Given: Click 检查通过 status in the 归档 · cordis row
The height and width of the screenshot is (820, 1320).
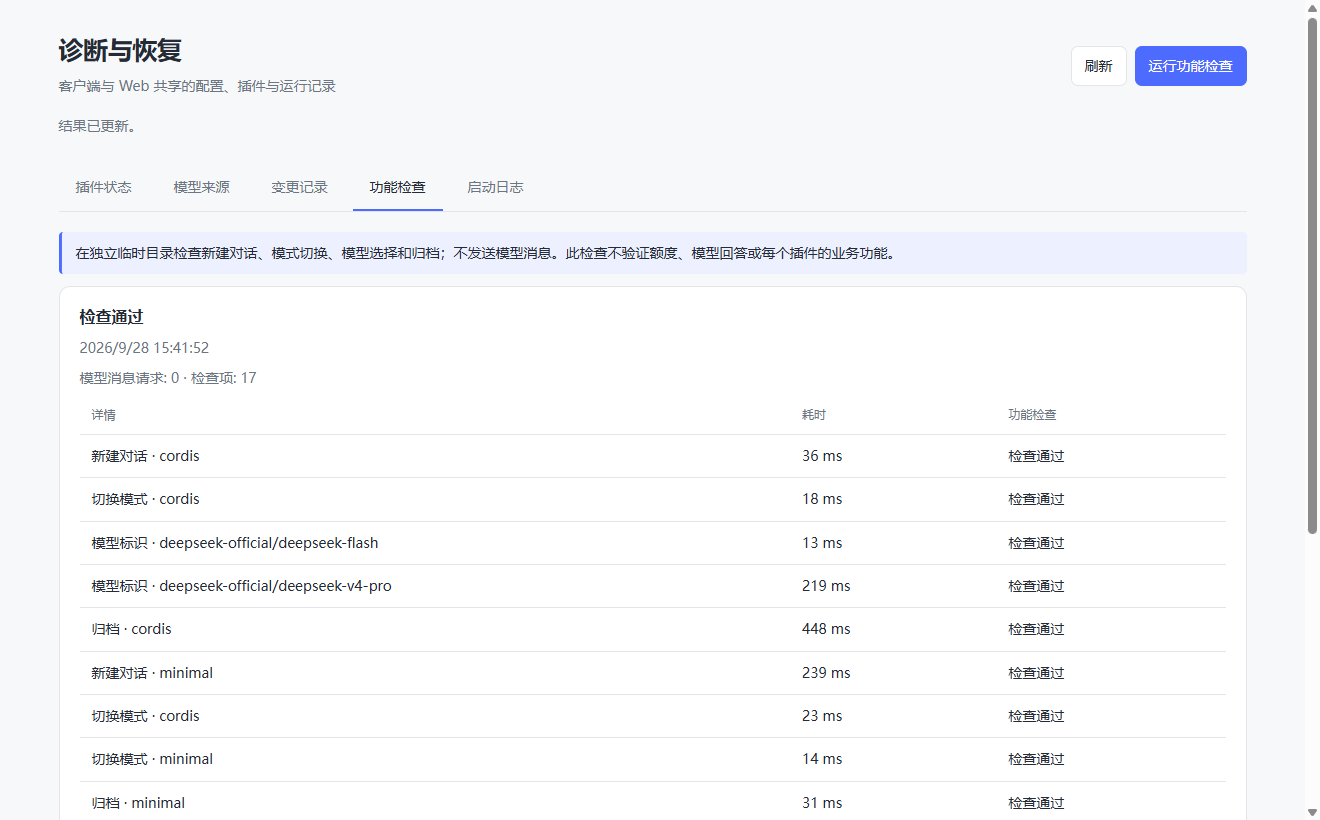Looking at the screenshot, I should [x=1036, y=629].
